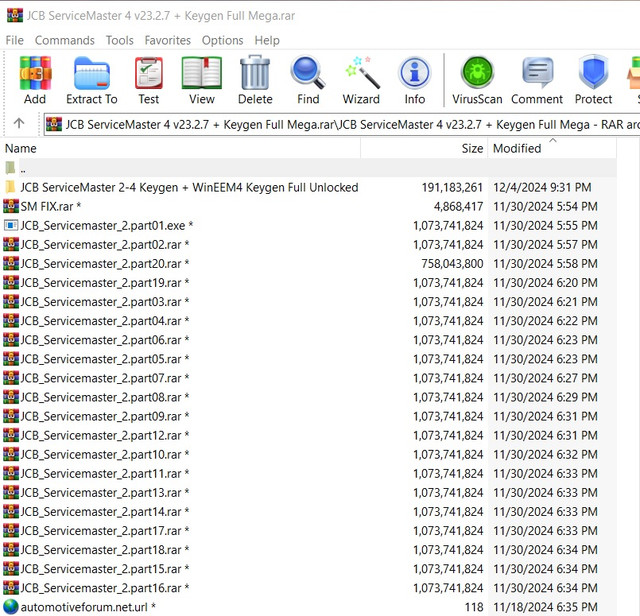Click the SM FIX.rar archive icon

[x=11, y=206]
